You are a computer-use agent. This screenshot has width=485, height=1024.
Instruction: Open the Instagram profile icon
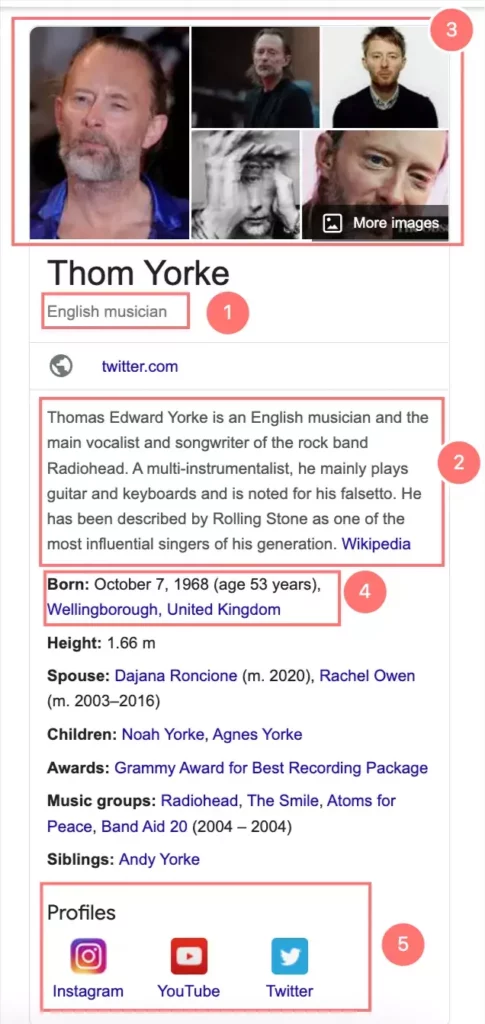(x=88, y=956)
